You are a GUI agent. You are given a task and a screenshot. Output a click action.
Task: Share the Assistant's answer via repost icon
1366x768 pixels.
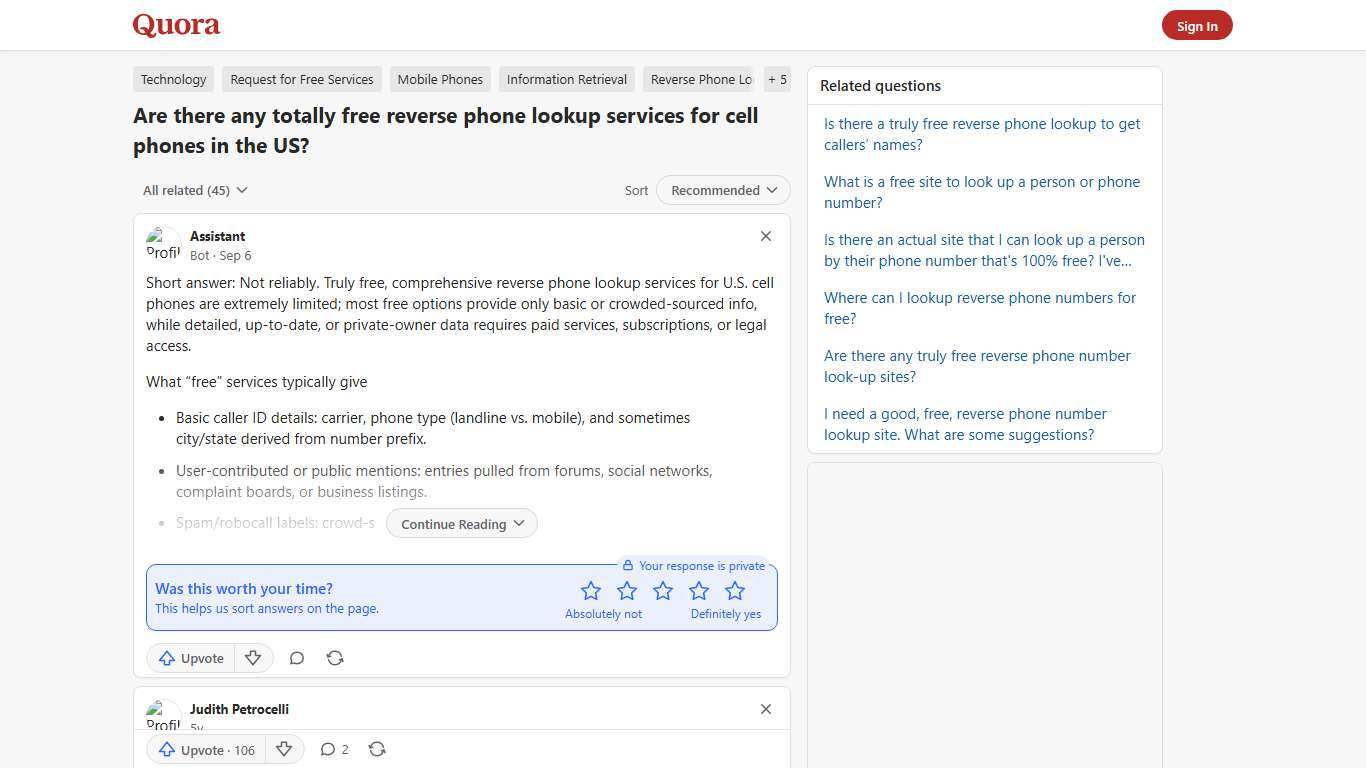coord(335,658)
